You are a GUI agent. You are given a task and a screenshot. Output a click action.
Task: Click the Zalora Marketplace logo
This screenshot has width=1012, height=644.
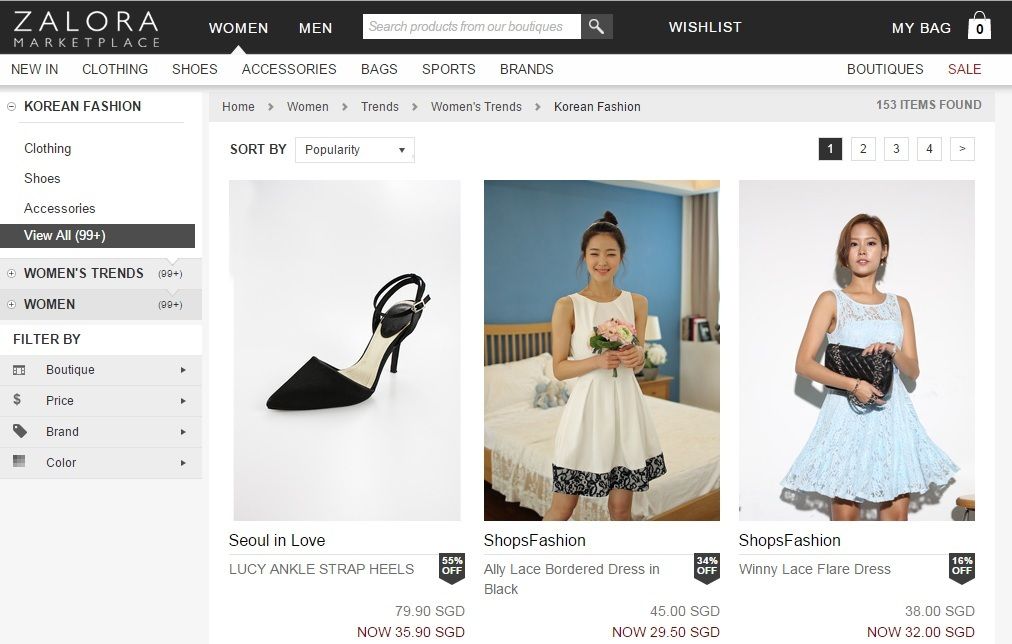point(86,29)
